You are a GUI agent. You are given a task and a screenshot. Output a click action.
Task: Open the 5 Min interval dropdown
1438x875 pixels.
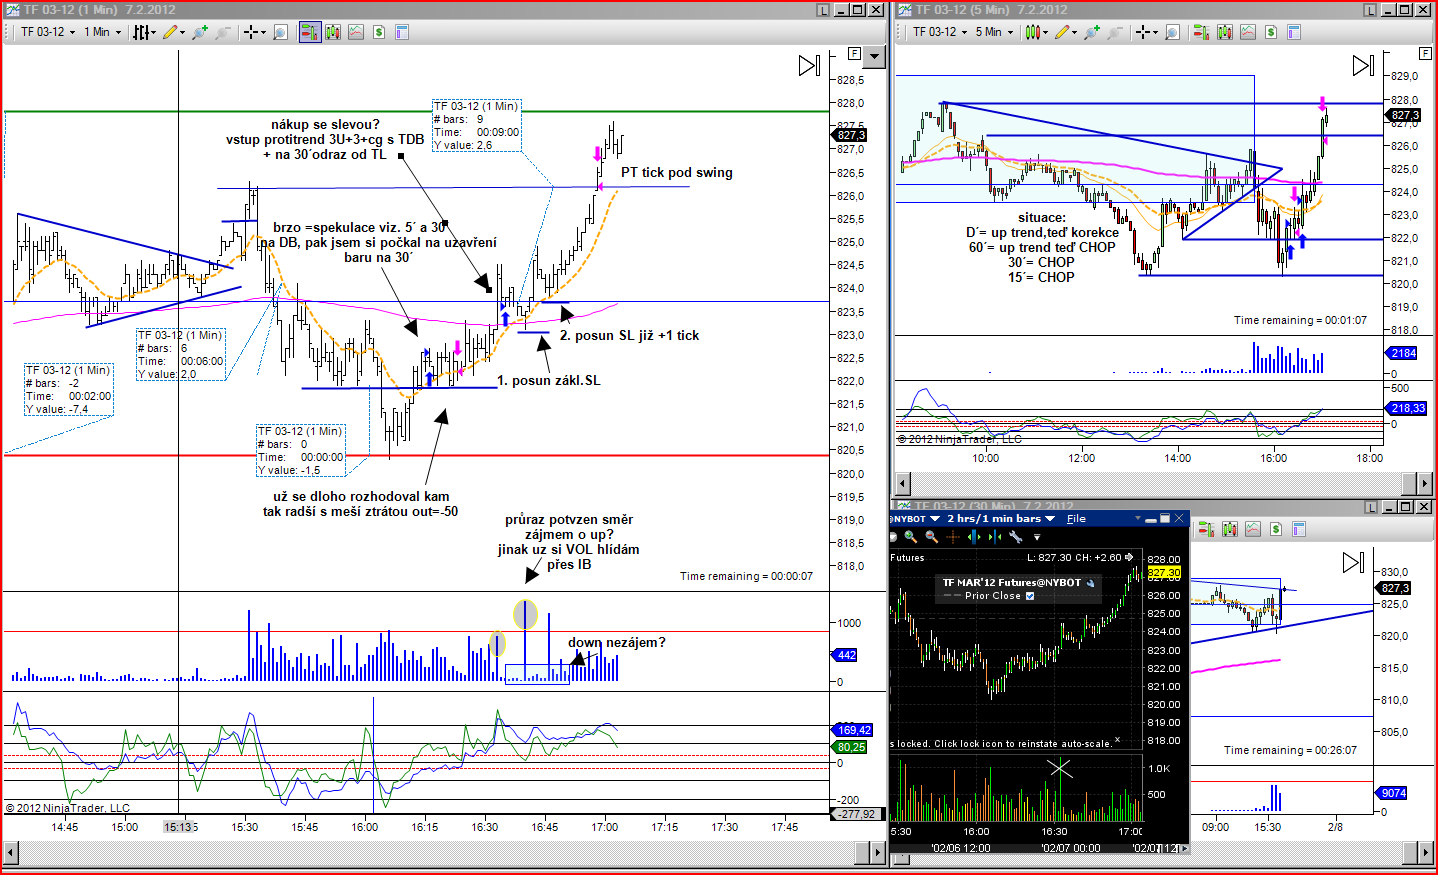(994, 32)
